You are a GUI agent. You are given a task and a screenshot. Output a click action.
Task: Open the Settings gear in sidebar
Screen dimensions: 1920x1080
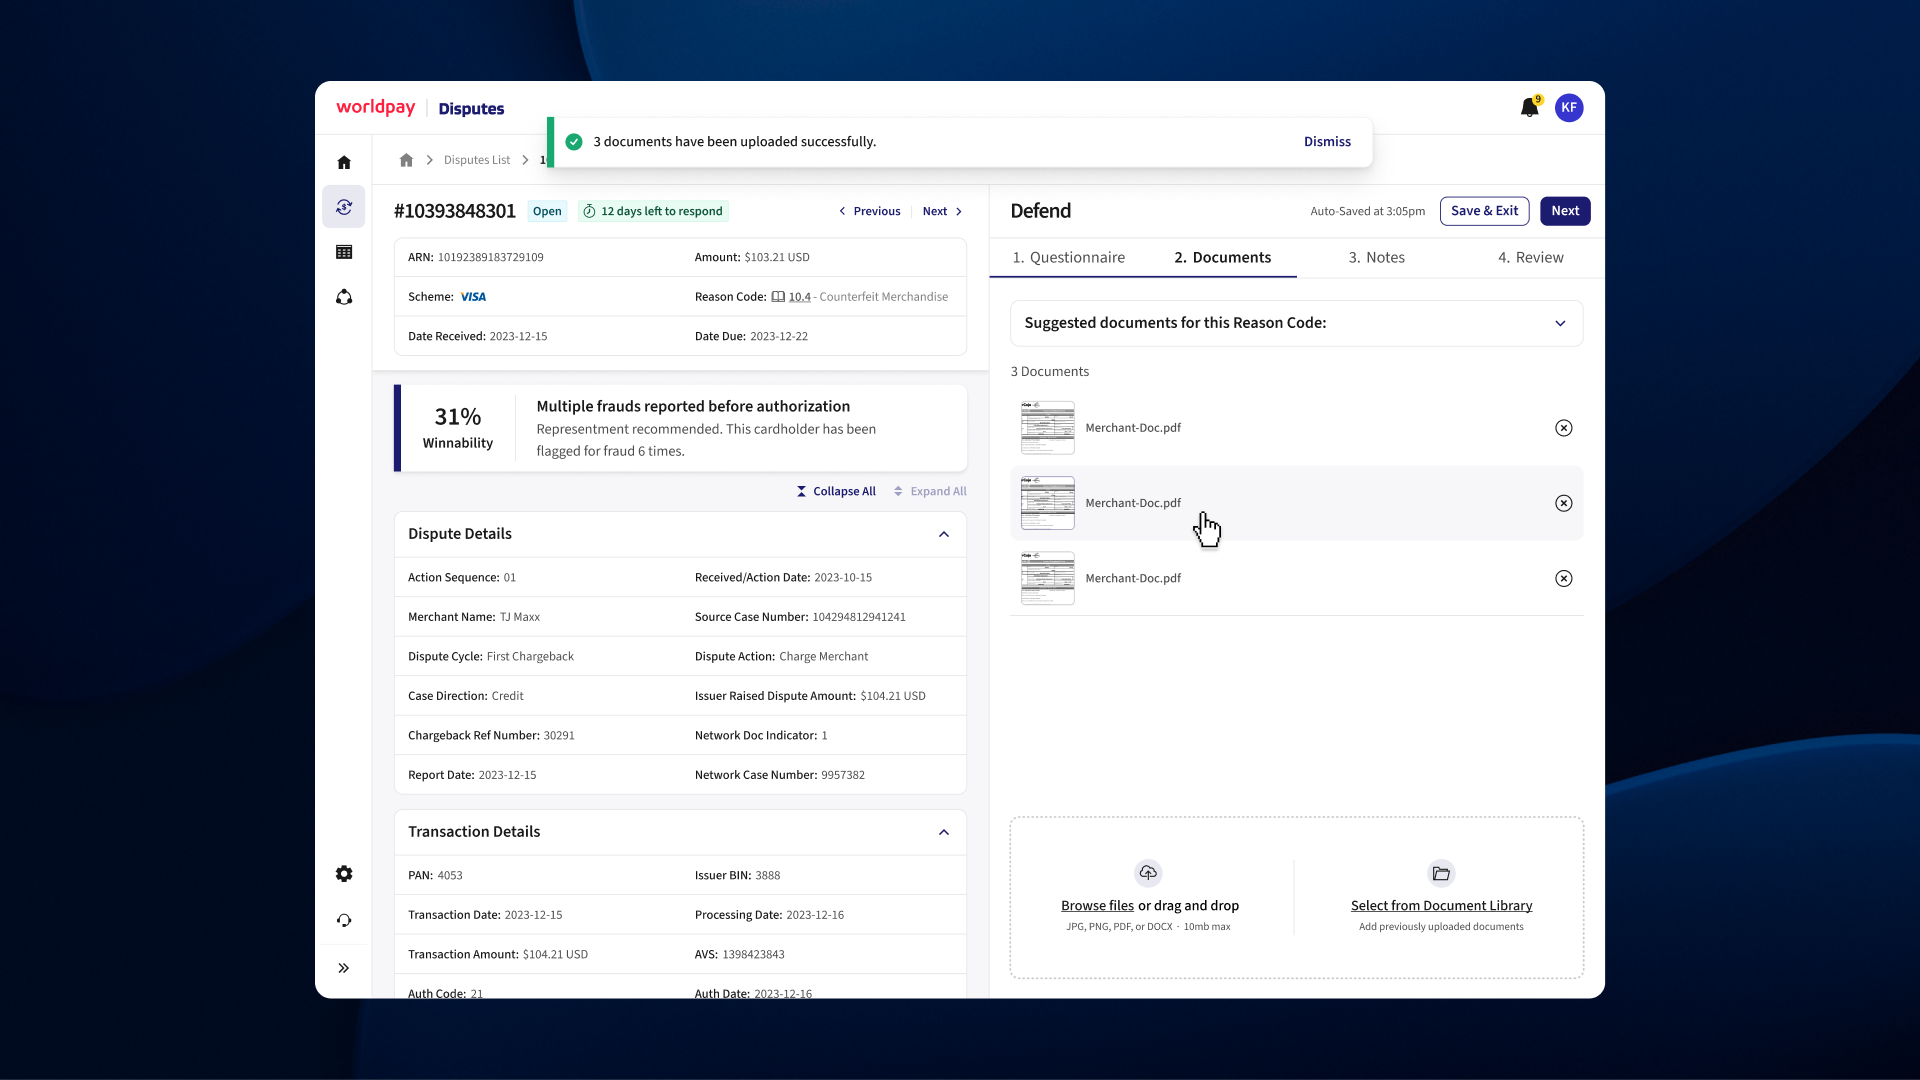(x=344, y=874)
